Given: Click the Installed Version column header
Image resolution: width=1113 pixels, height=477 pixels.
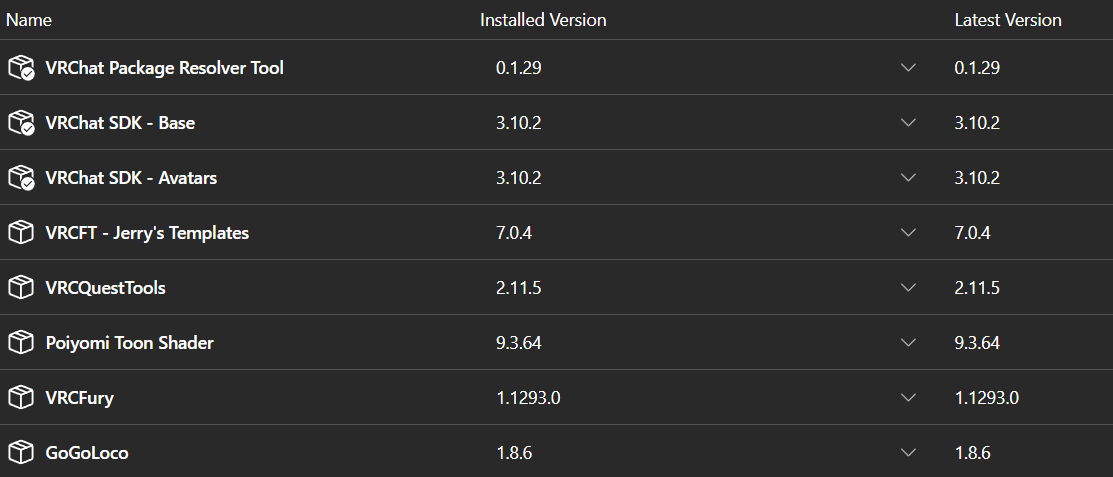Looking at the screenshot, I should 543,20.
